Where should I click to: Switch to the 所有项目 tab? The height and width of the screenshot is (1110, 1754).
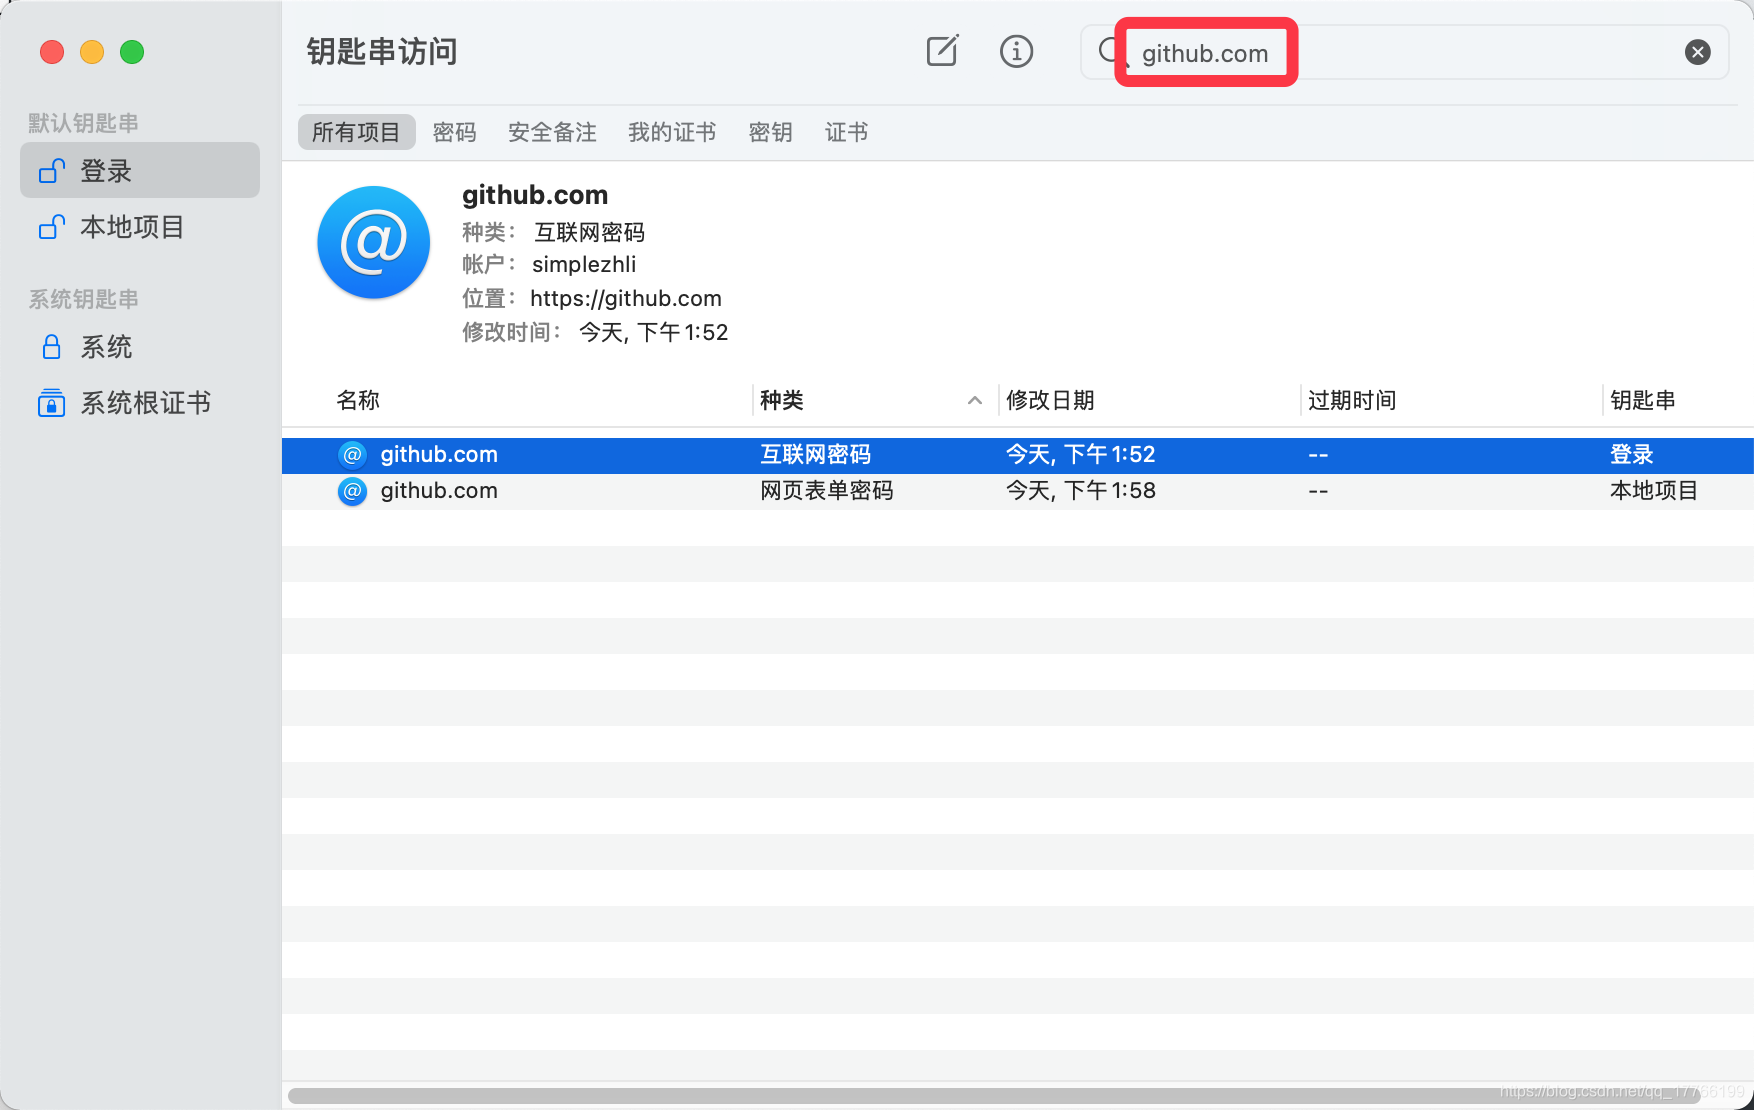point(356,132)
